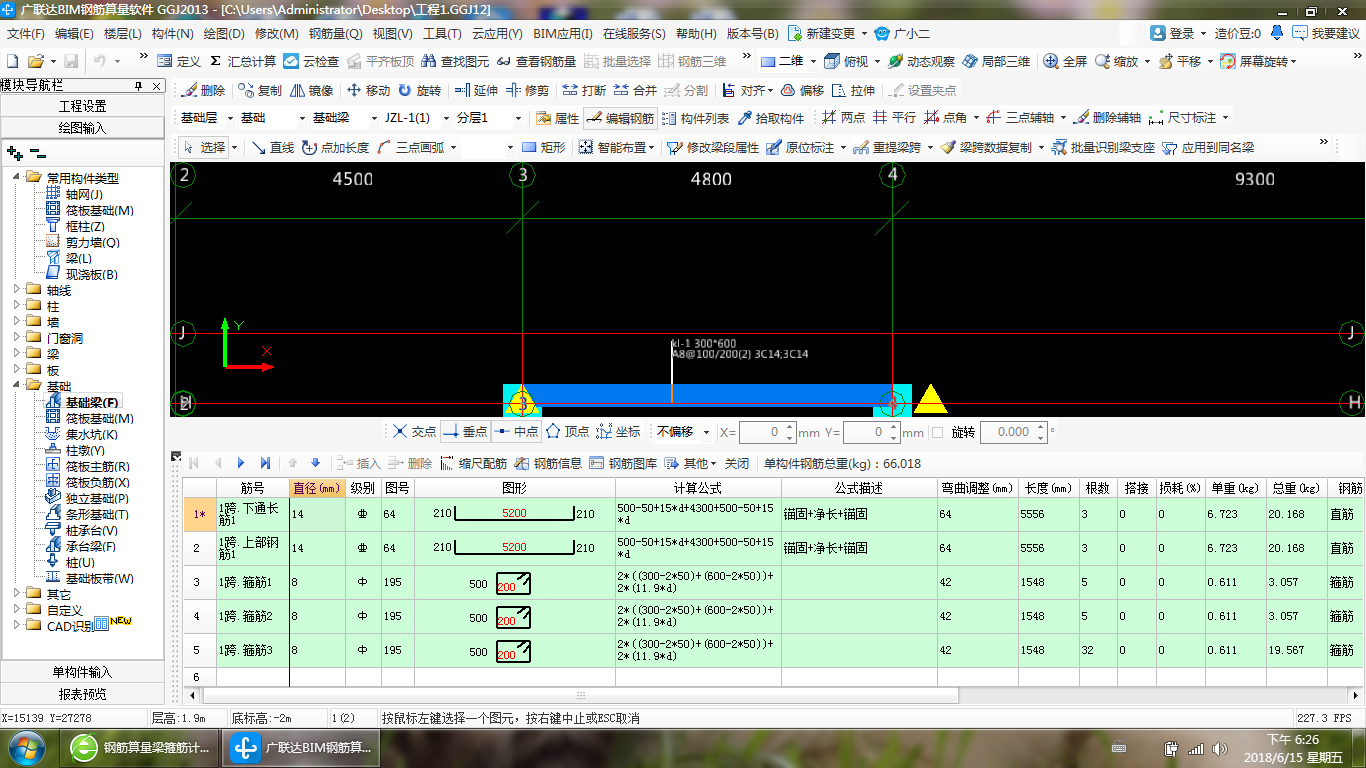Open the BIM应用(I) menu

[563, 33]
